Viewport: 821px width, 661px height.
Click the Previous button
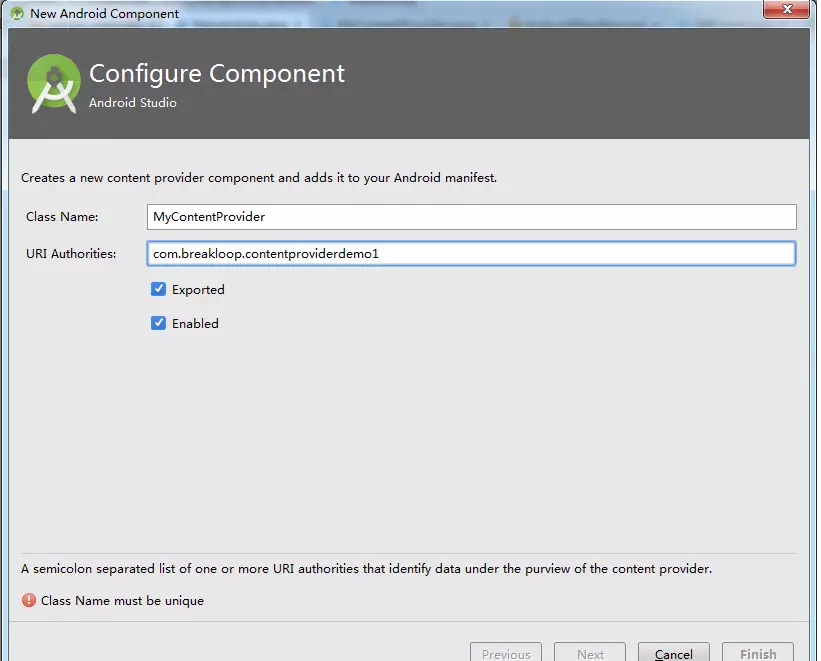(506, 653)
